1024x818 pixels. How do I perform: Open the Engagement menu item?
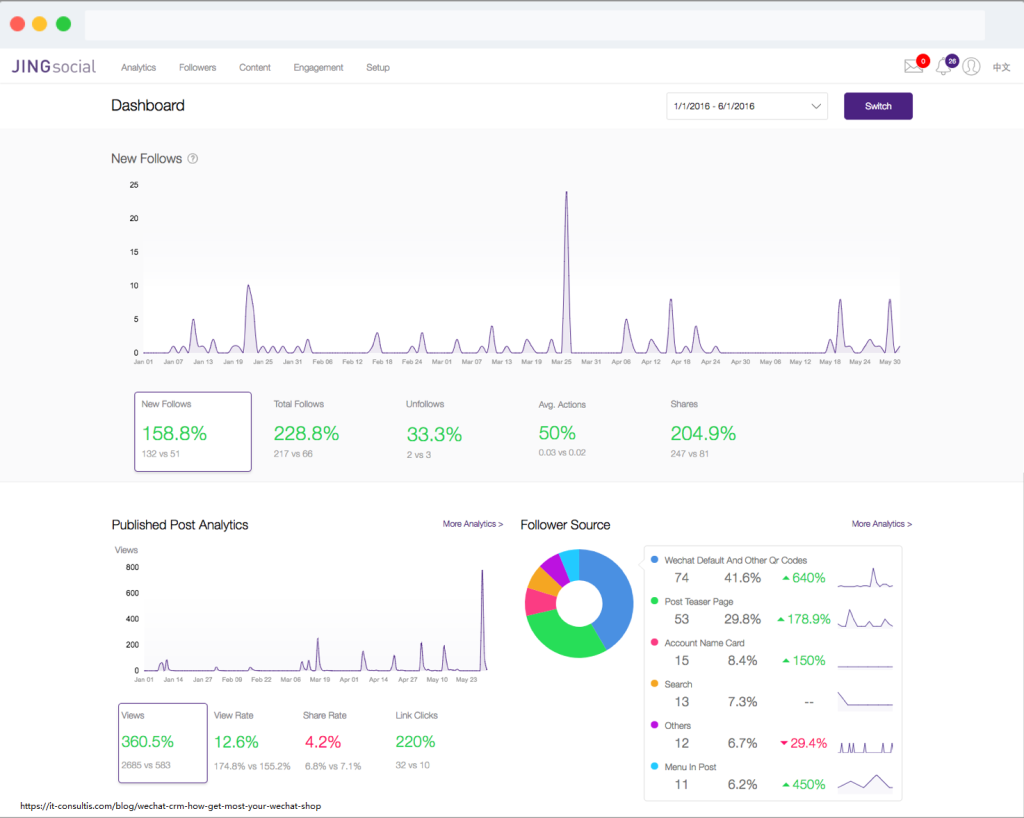click(x=318, y=67)
